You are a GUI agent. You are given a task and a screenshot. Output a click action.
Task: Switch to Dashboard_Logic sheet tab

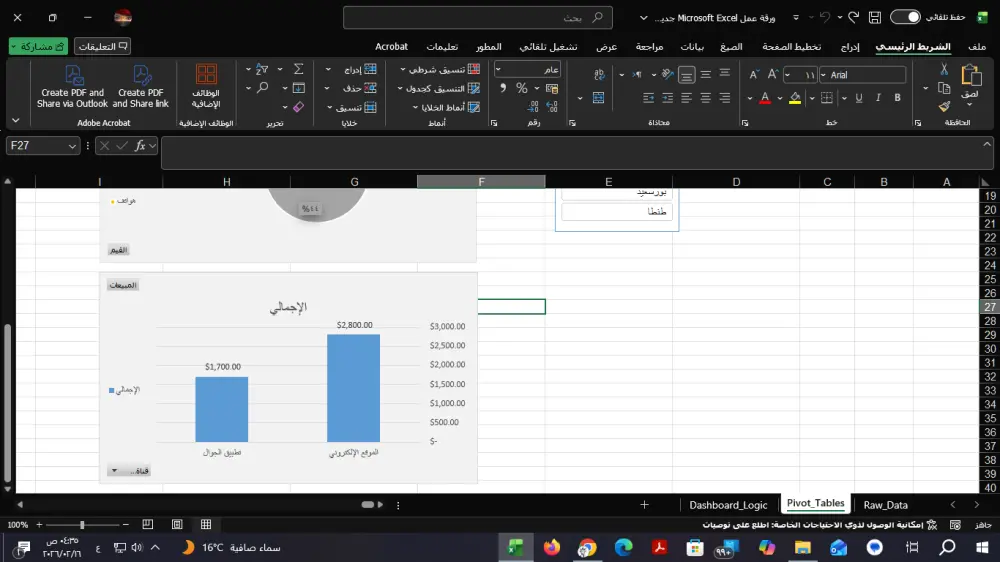click(728, 505)
